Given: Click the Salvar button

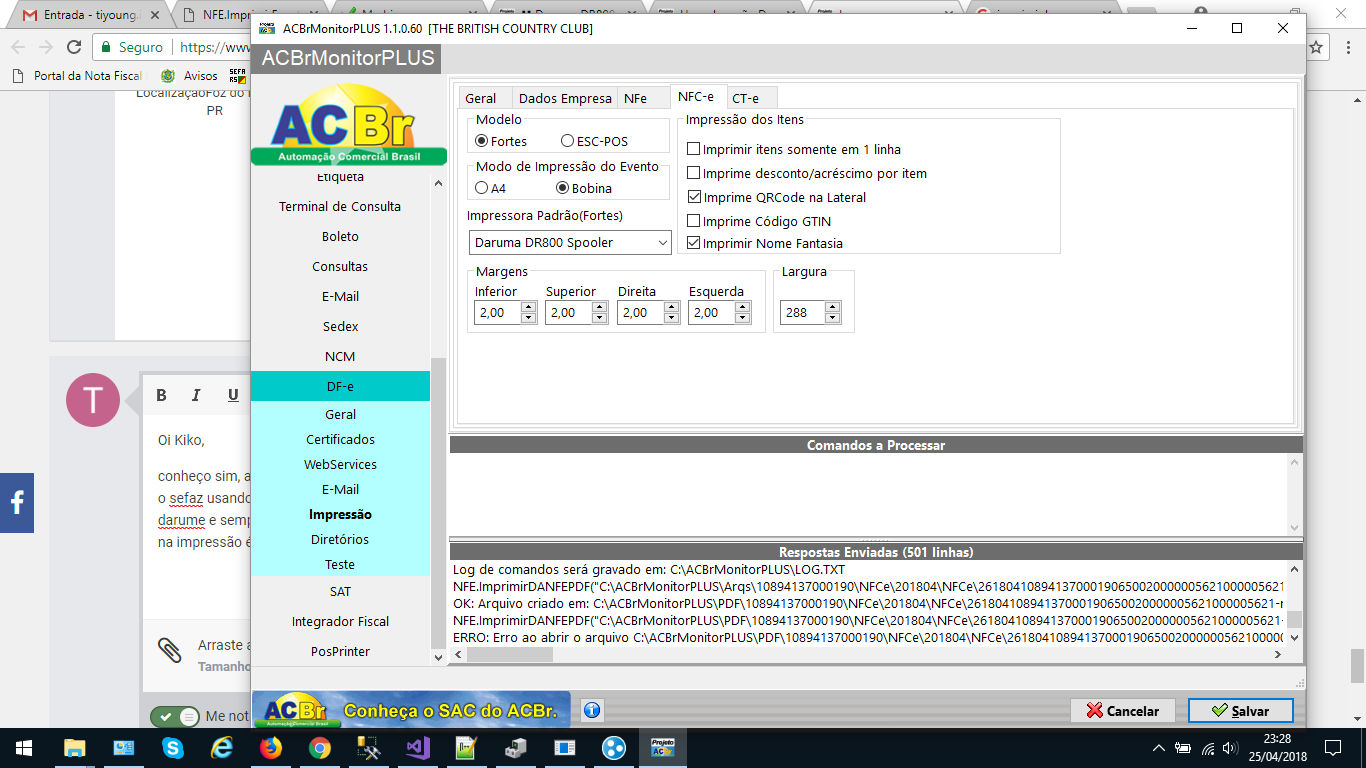Looking at the screenshot, I should (x=1240, y=710).
